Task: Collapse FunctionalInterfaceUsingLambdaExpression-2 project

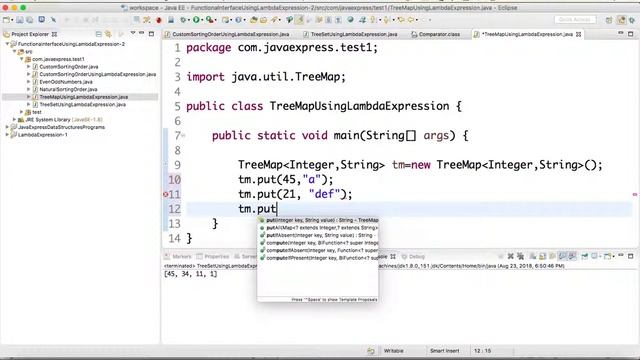Action: click(7, 44)
